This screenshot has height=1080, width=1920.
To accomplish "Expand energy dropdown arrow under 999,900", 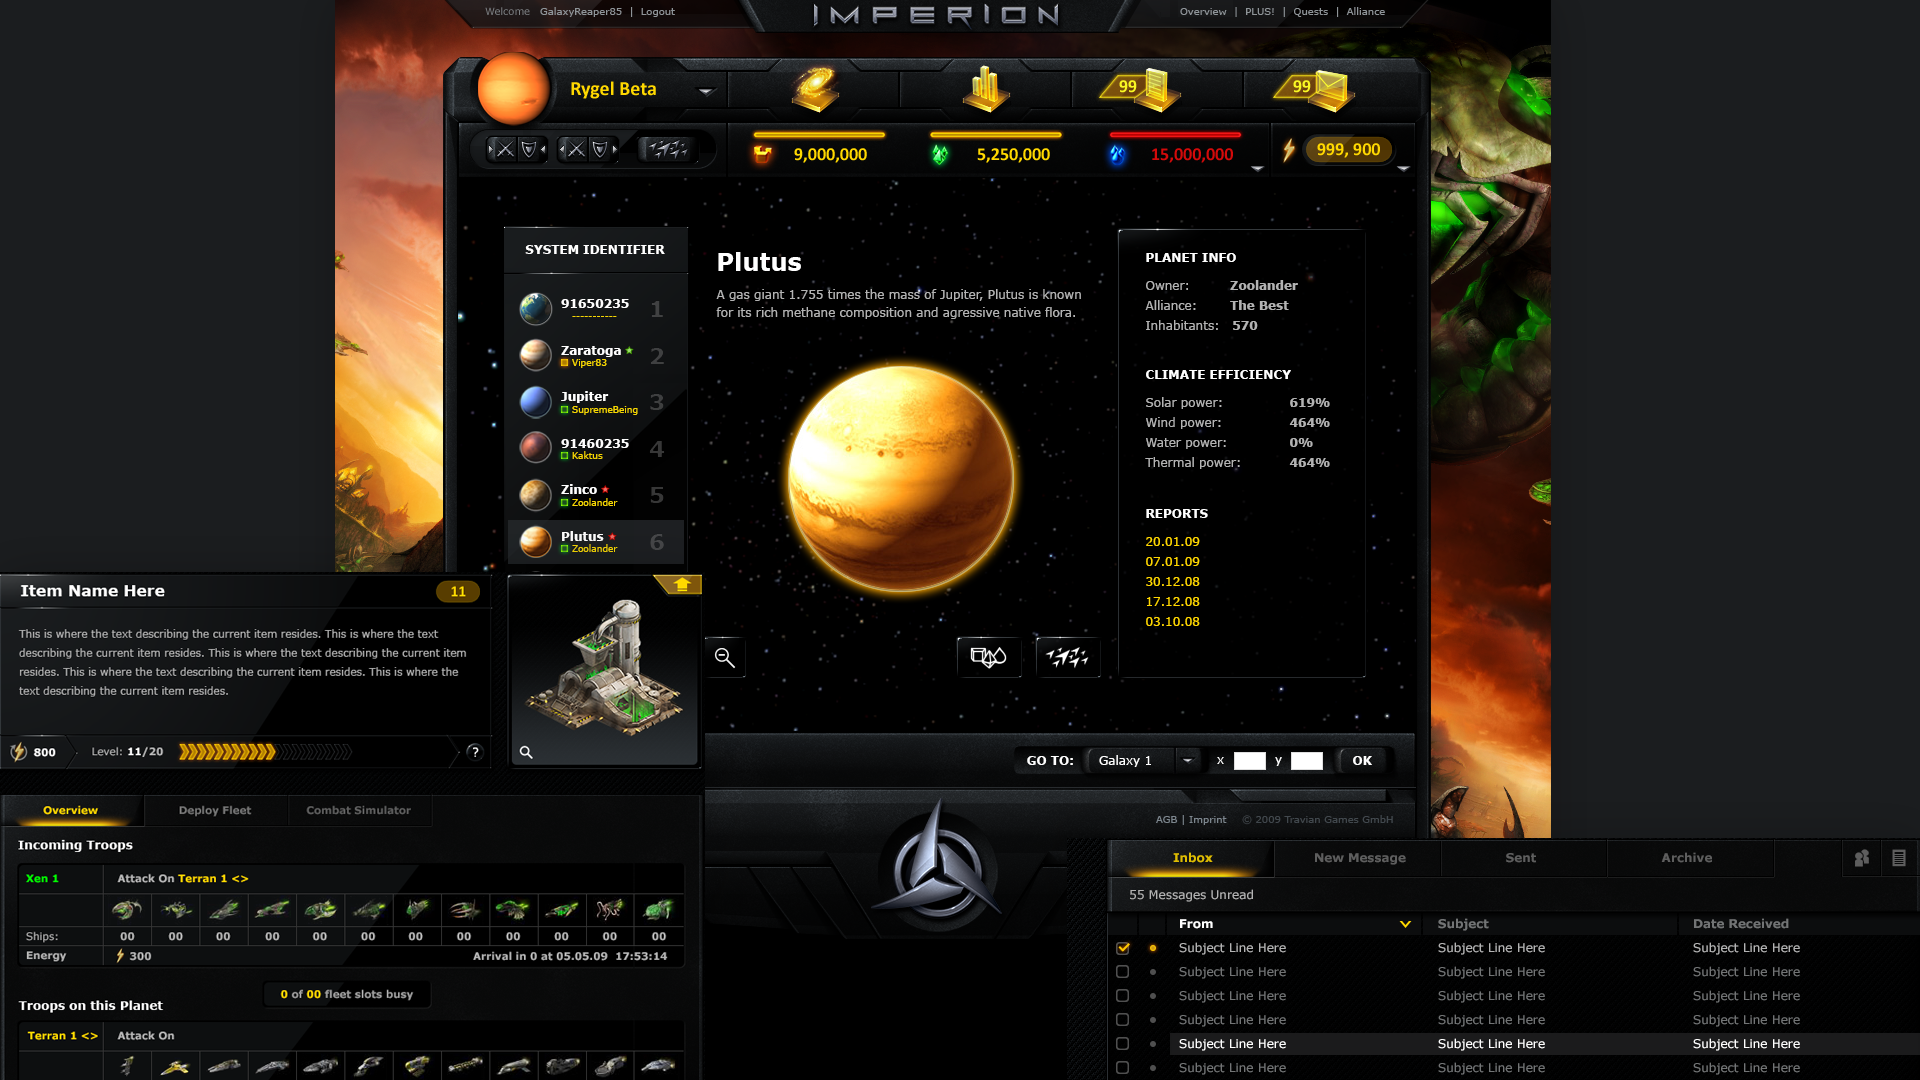I will tap(1404, 169).
